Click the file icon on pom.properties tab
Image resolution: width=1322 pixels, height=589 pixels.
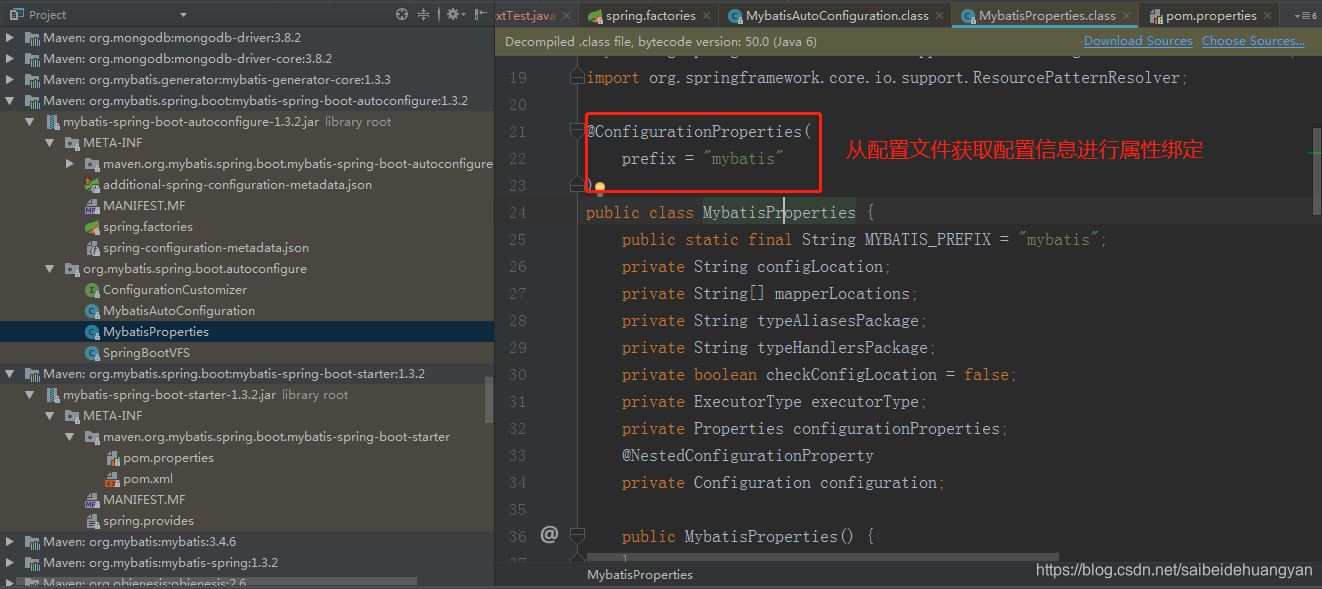click(1156, 16)
